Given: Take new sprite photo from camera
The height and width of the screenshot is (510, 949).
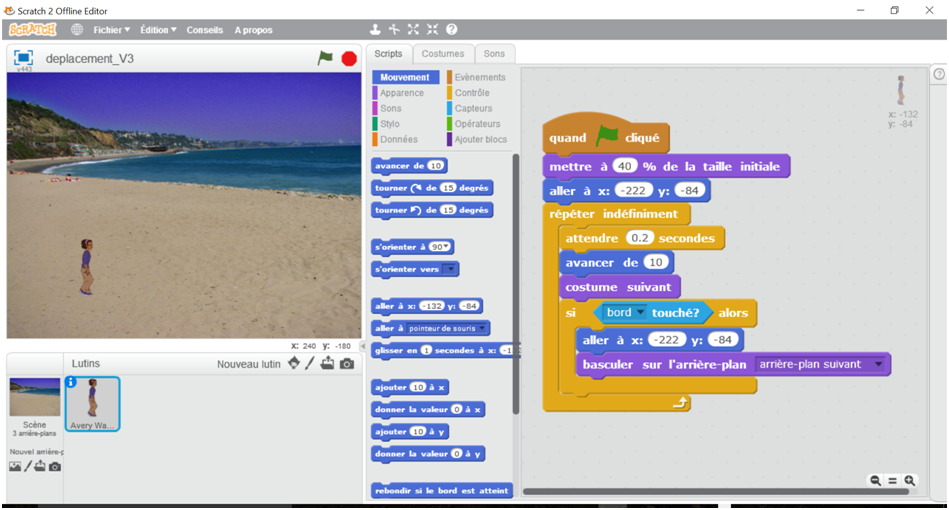Looking at the screenshot, I should (346, 363).
